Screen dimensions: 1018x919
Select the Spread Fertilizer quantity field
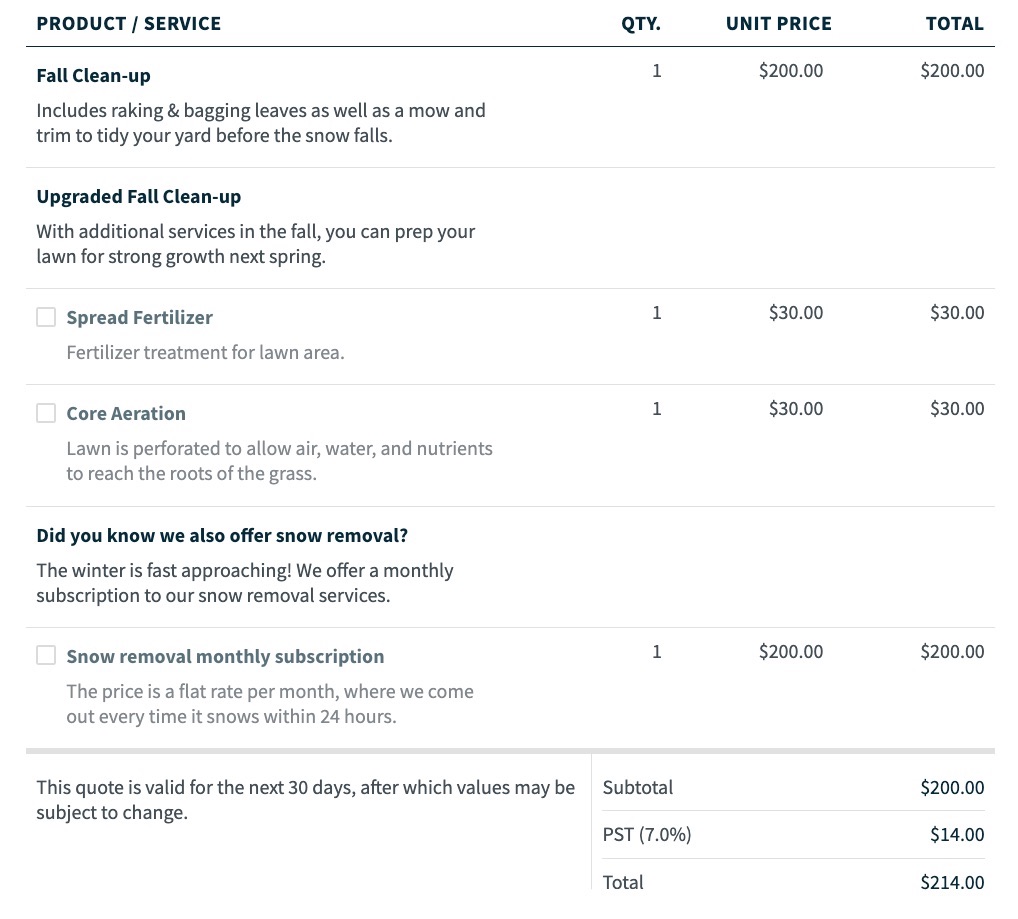click(x=657, y=312)
